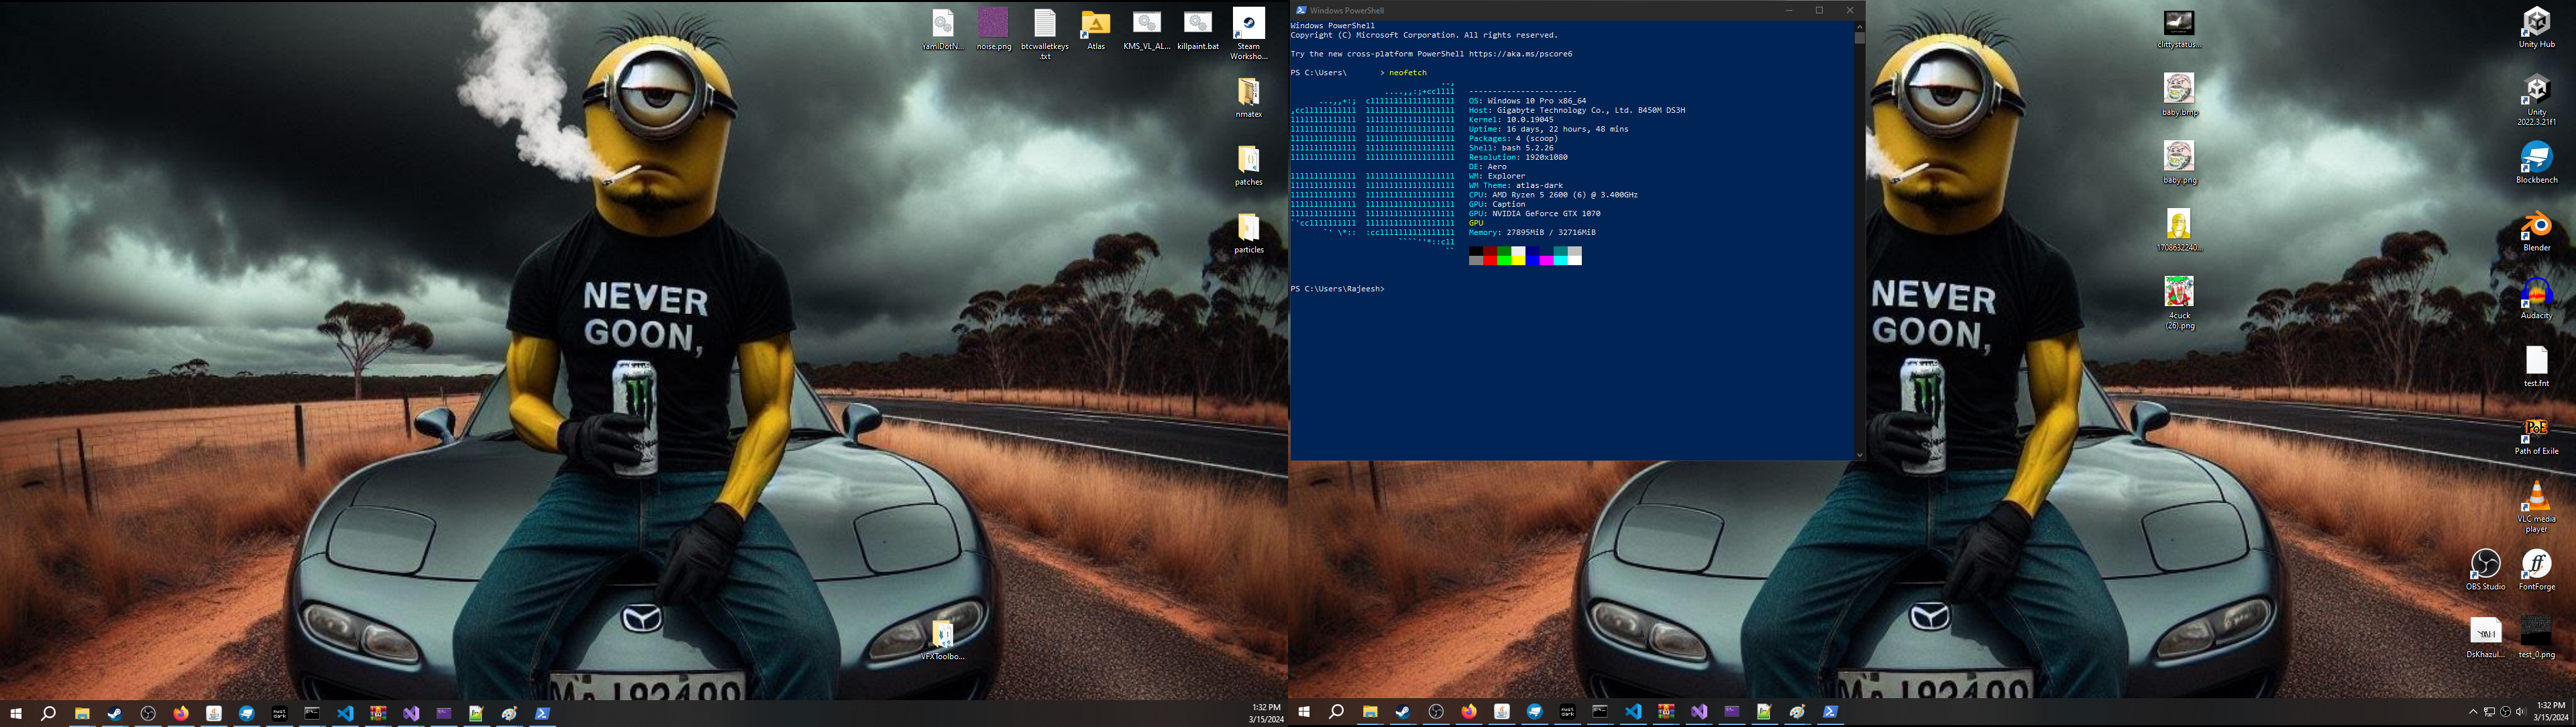Click the left monitor taskbar clock

(x=1265, y=713)
